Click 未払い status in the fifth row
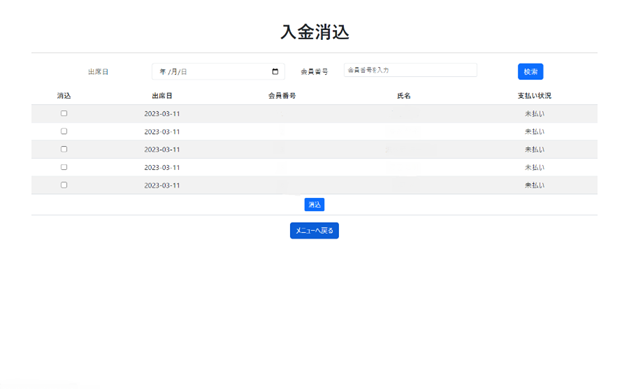The width and height of the screenshot is (624, 389). click(x=534, y=186)
